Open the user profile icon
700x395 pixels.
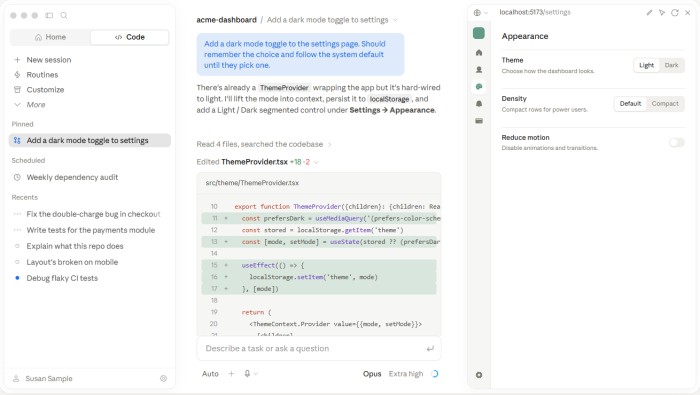479,70
